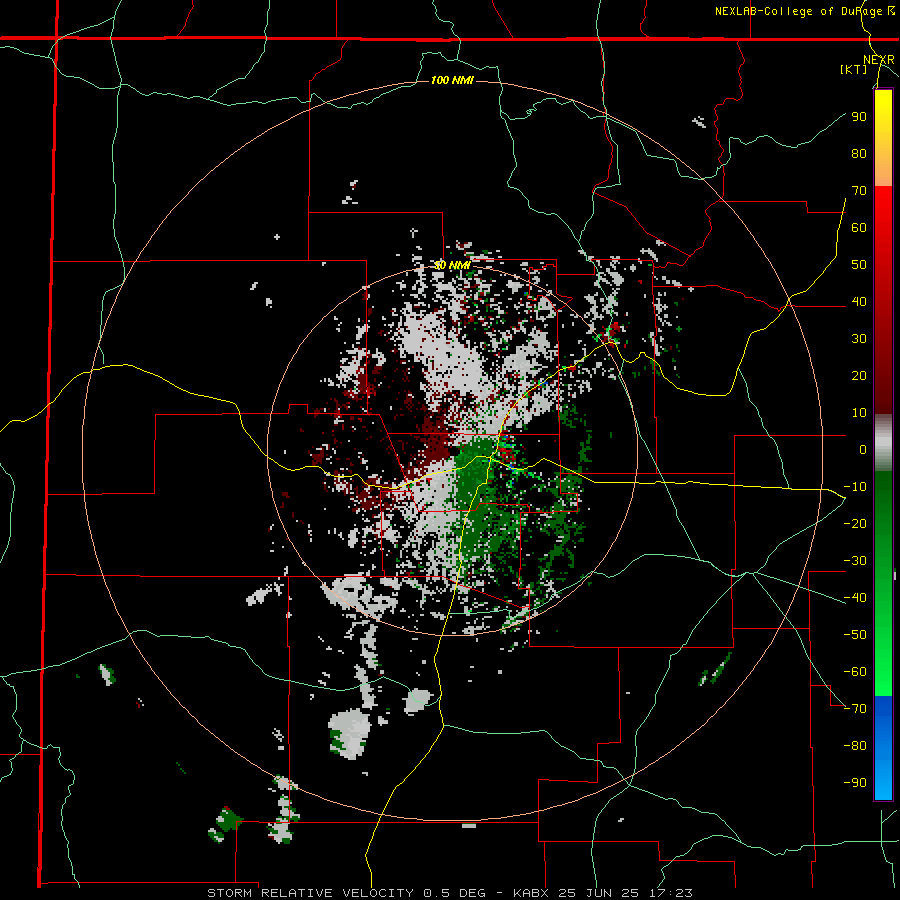The height and width of the screenshot is (900, 900).
Task: Click the 50 value on velocity scale
Action: tap(859, 265)
